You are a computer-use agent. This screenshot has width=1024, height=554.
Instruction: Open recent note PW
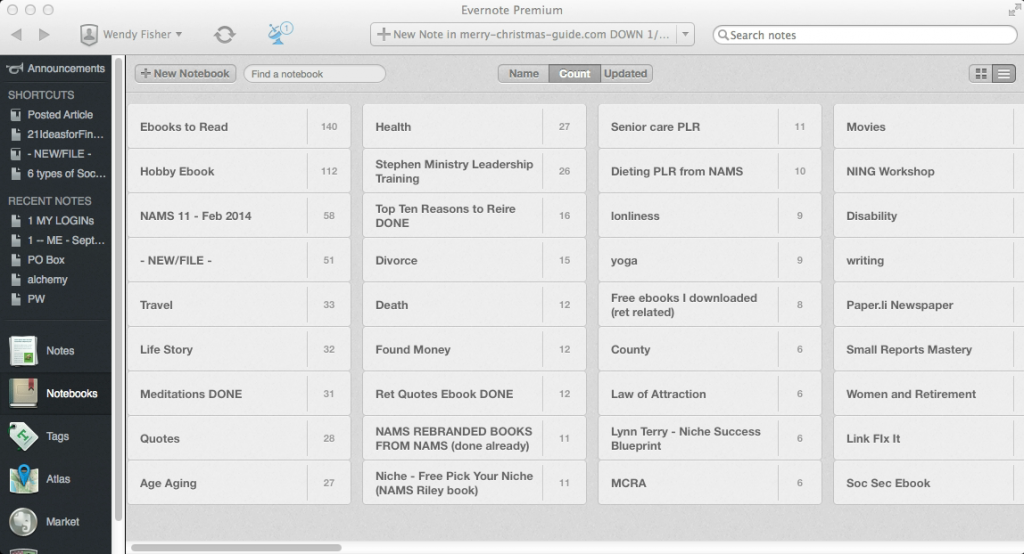[x=28, y=299]
